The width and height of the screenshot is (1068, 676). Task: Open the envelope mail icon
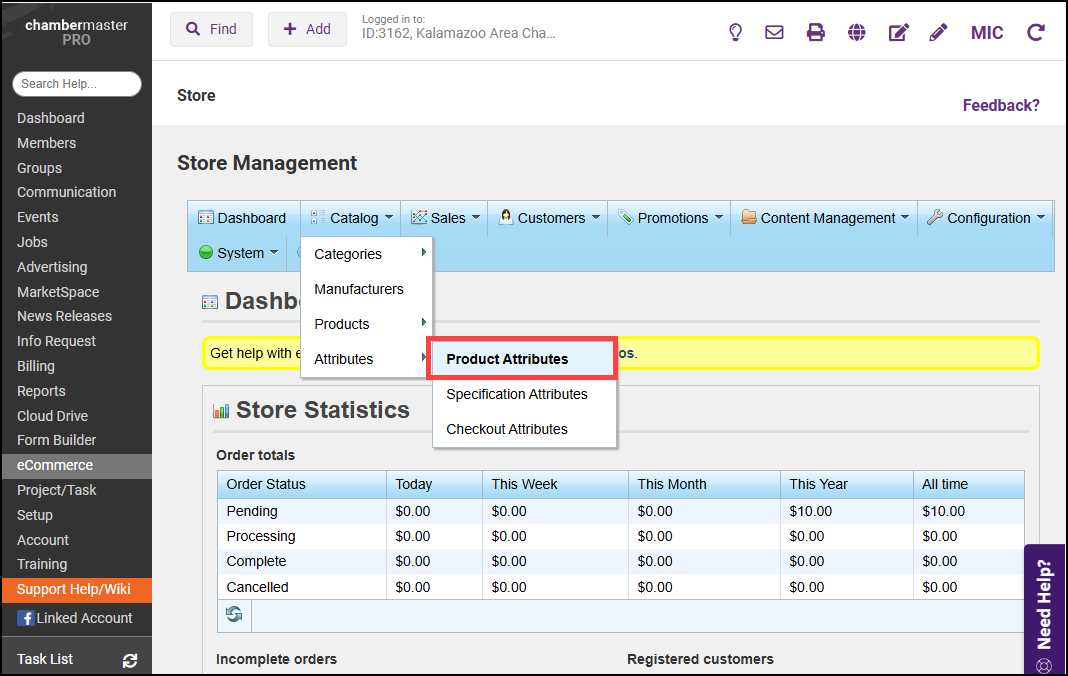[x=774, y=32]
